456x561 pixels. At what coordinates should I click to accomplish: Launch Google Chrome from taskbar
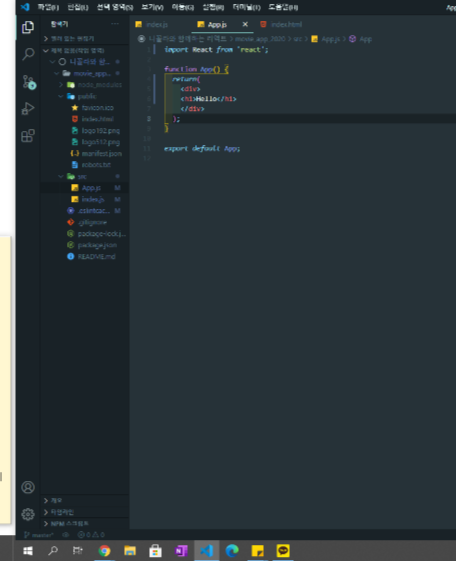click(x=104, y=550)
